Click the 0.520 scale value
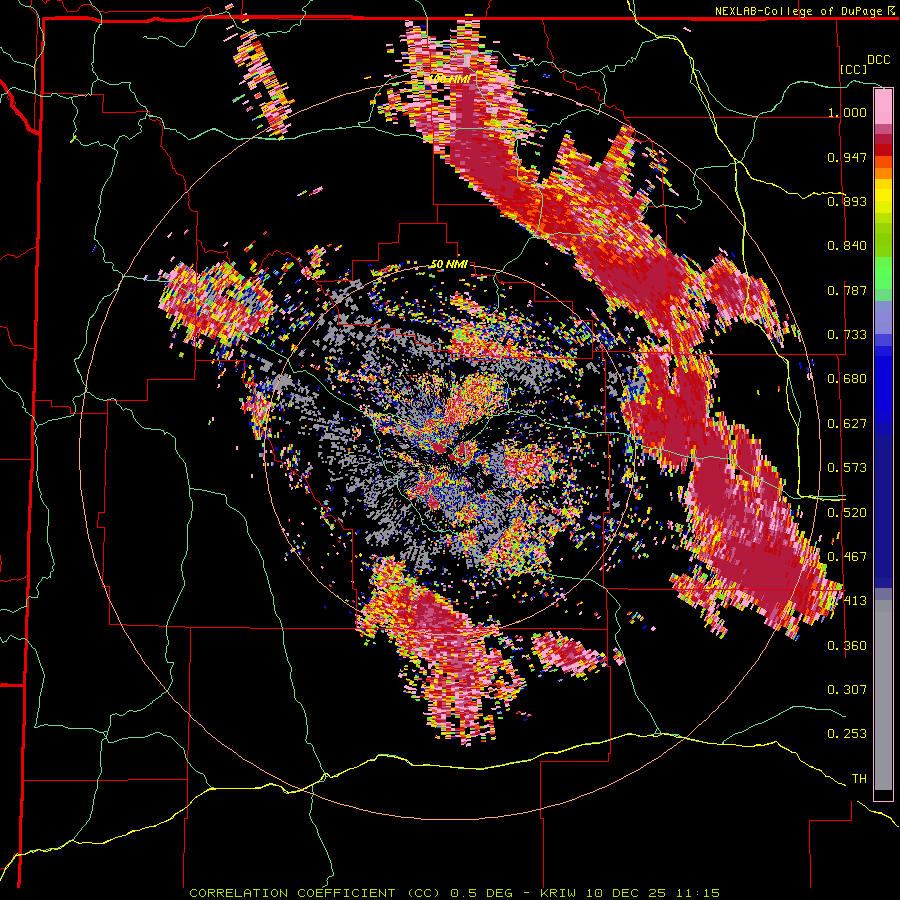This screenshot has height=900, width=900. pyautogui.click(x=847, y=513)
